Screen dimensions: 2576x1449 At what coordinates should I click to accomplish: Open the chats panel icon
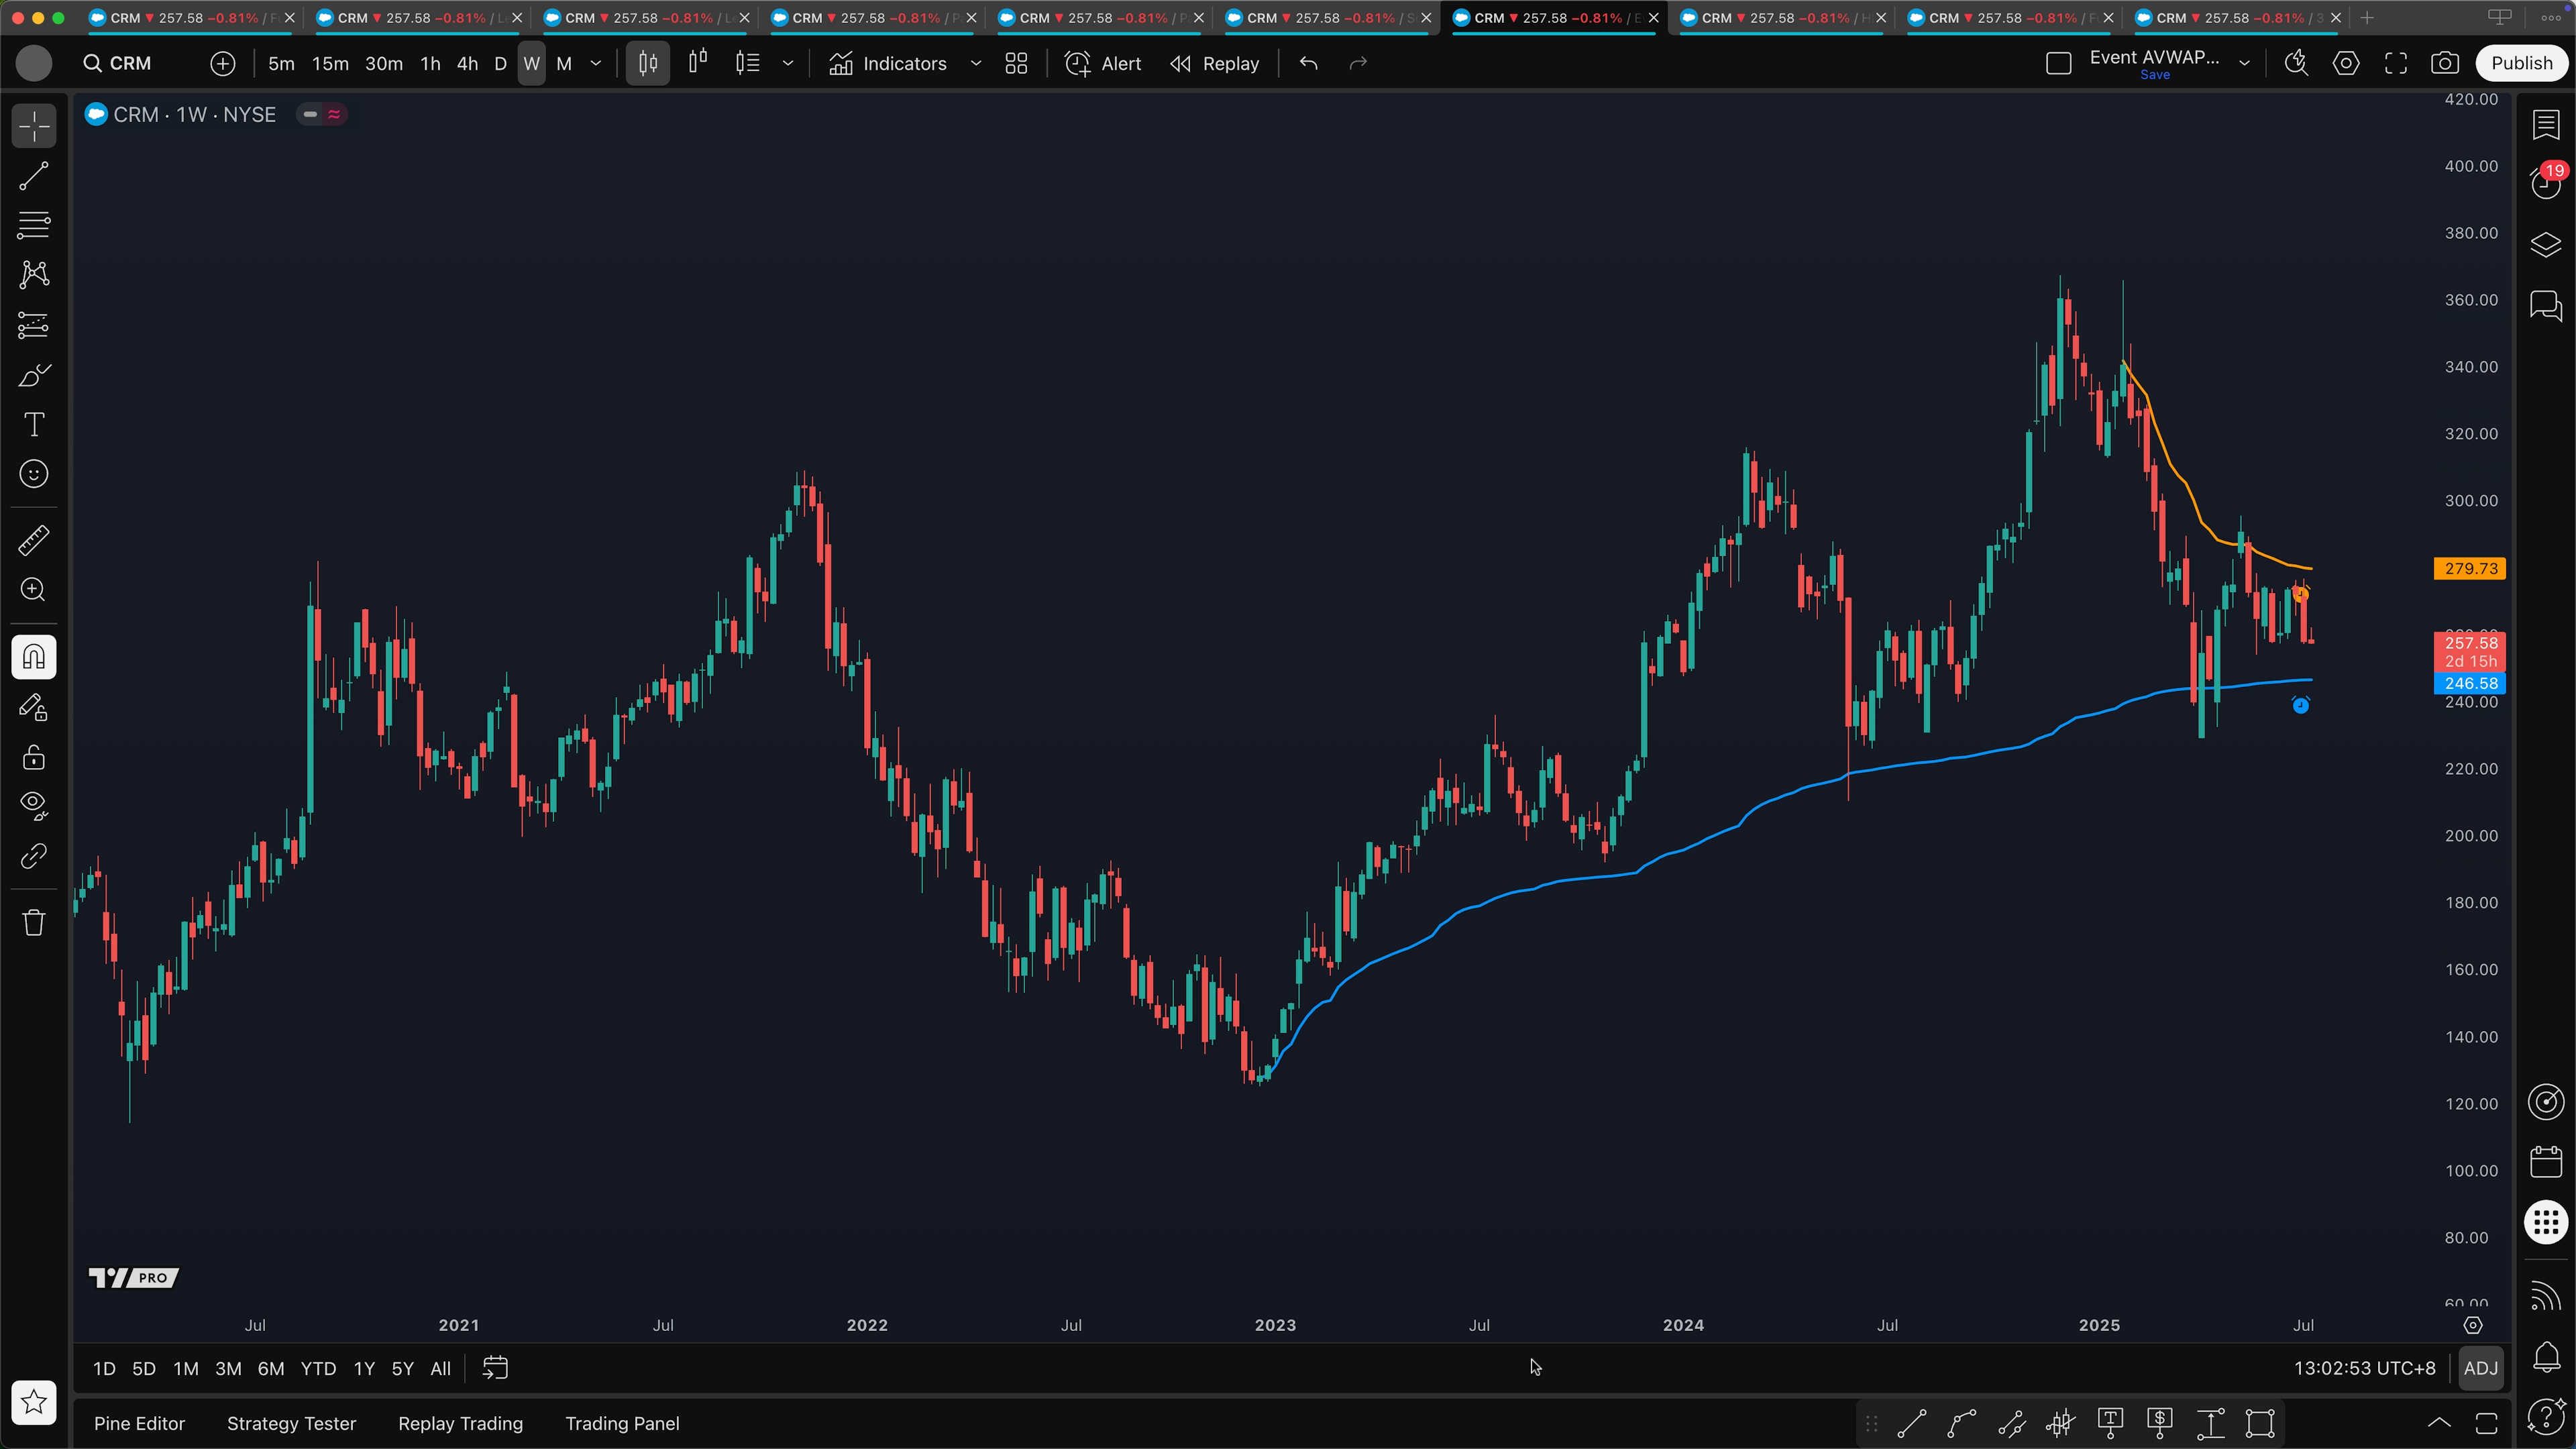[2546, 305]
